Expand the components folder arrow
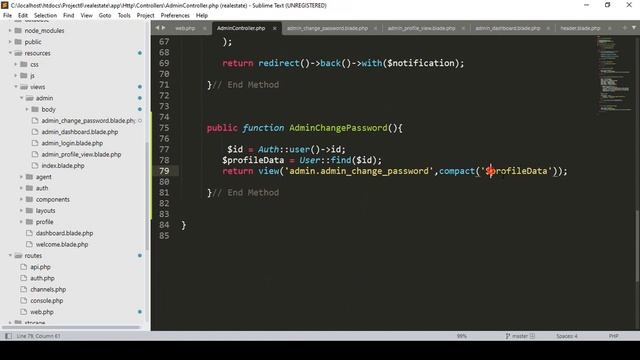640x360 pixels. click(22, 199)
